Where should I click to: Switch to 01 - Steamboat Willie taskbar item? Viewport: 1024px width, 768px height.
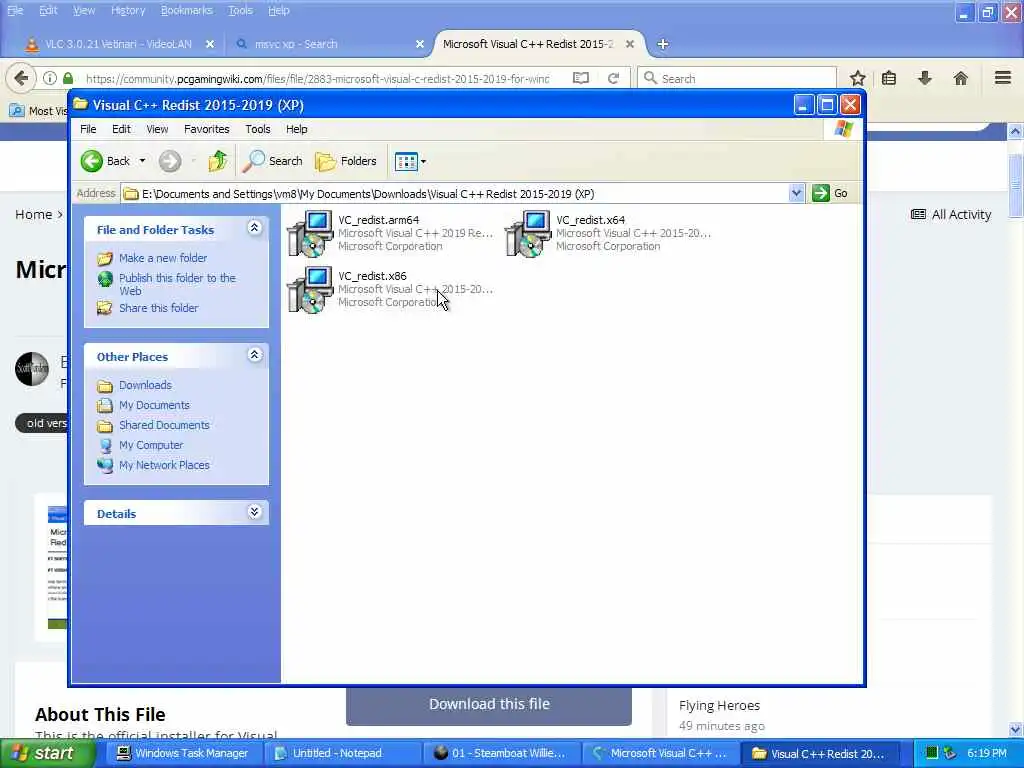coord(500,754)
